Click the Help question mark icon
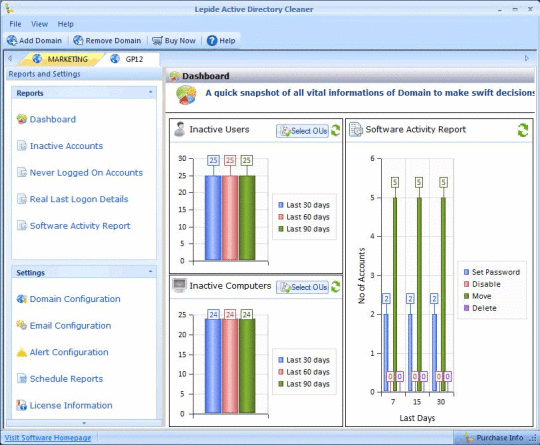The image size is (540, 445). click(x=212, y=41)
